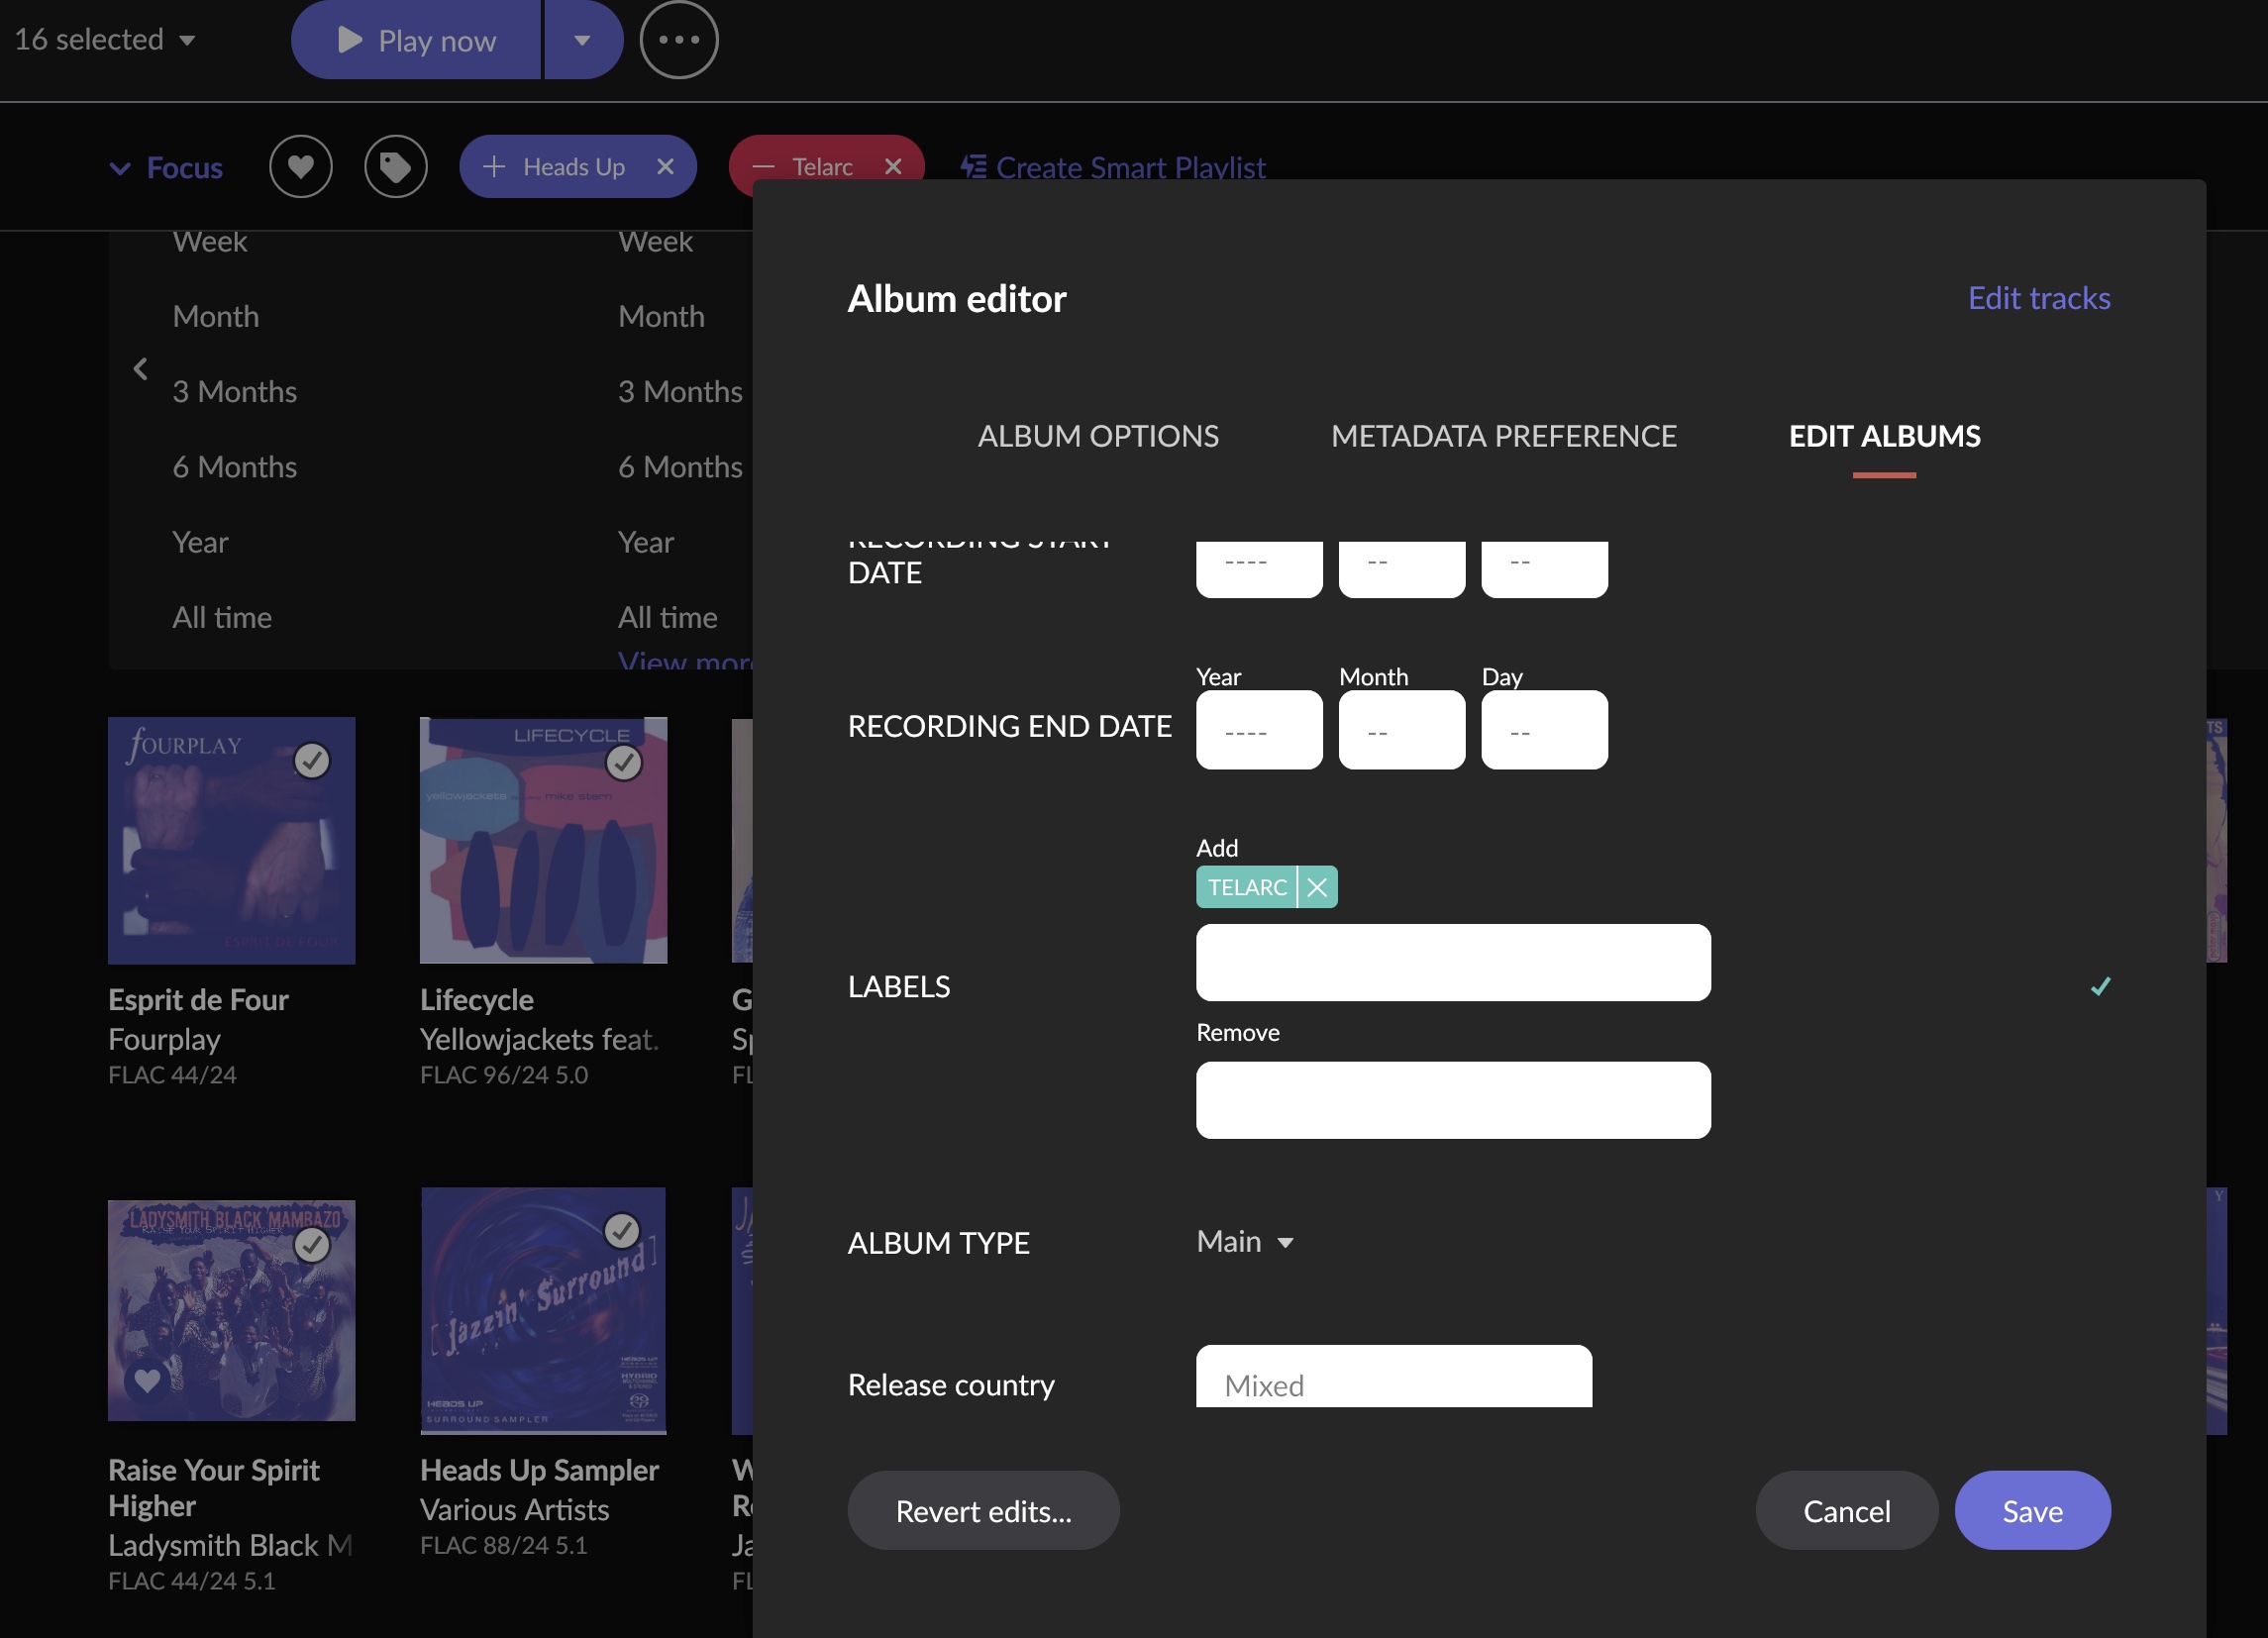Screen dimensions: 2268x1638
Task: Collapse the Focus section chevron
Action: 120,168
